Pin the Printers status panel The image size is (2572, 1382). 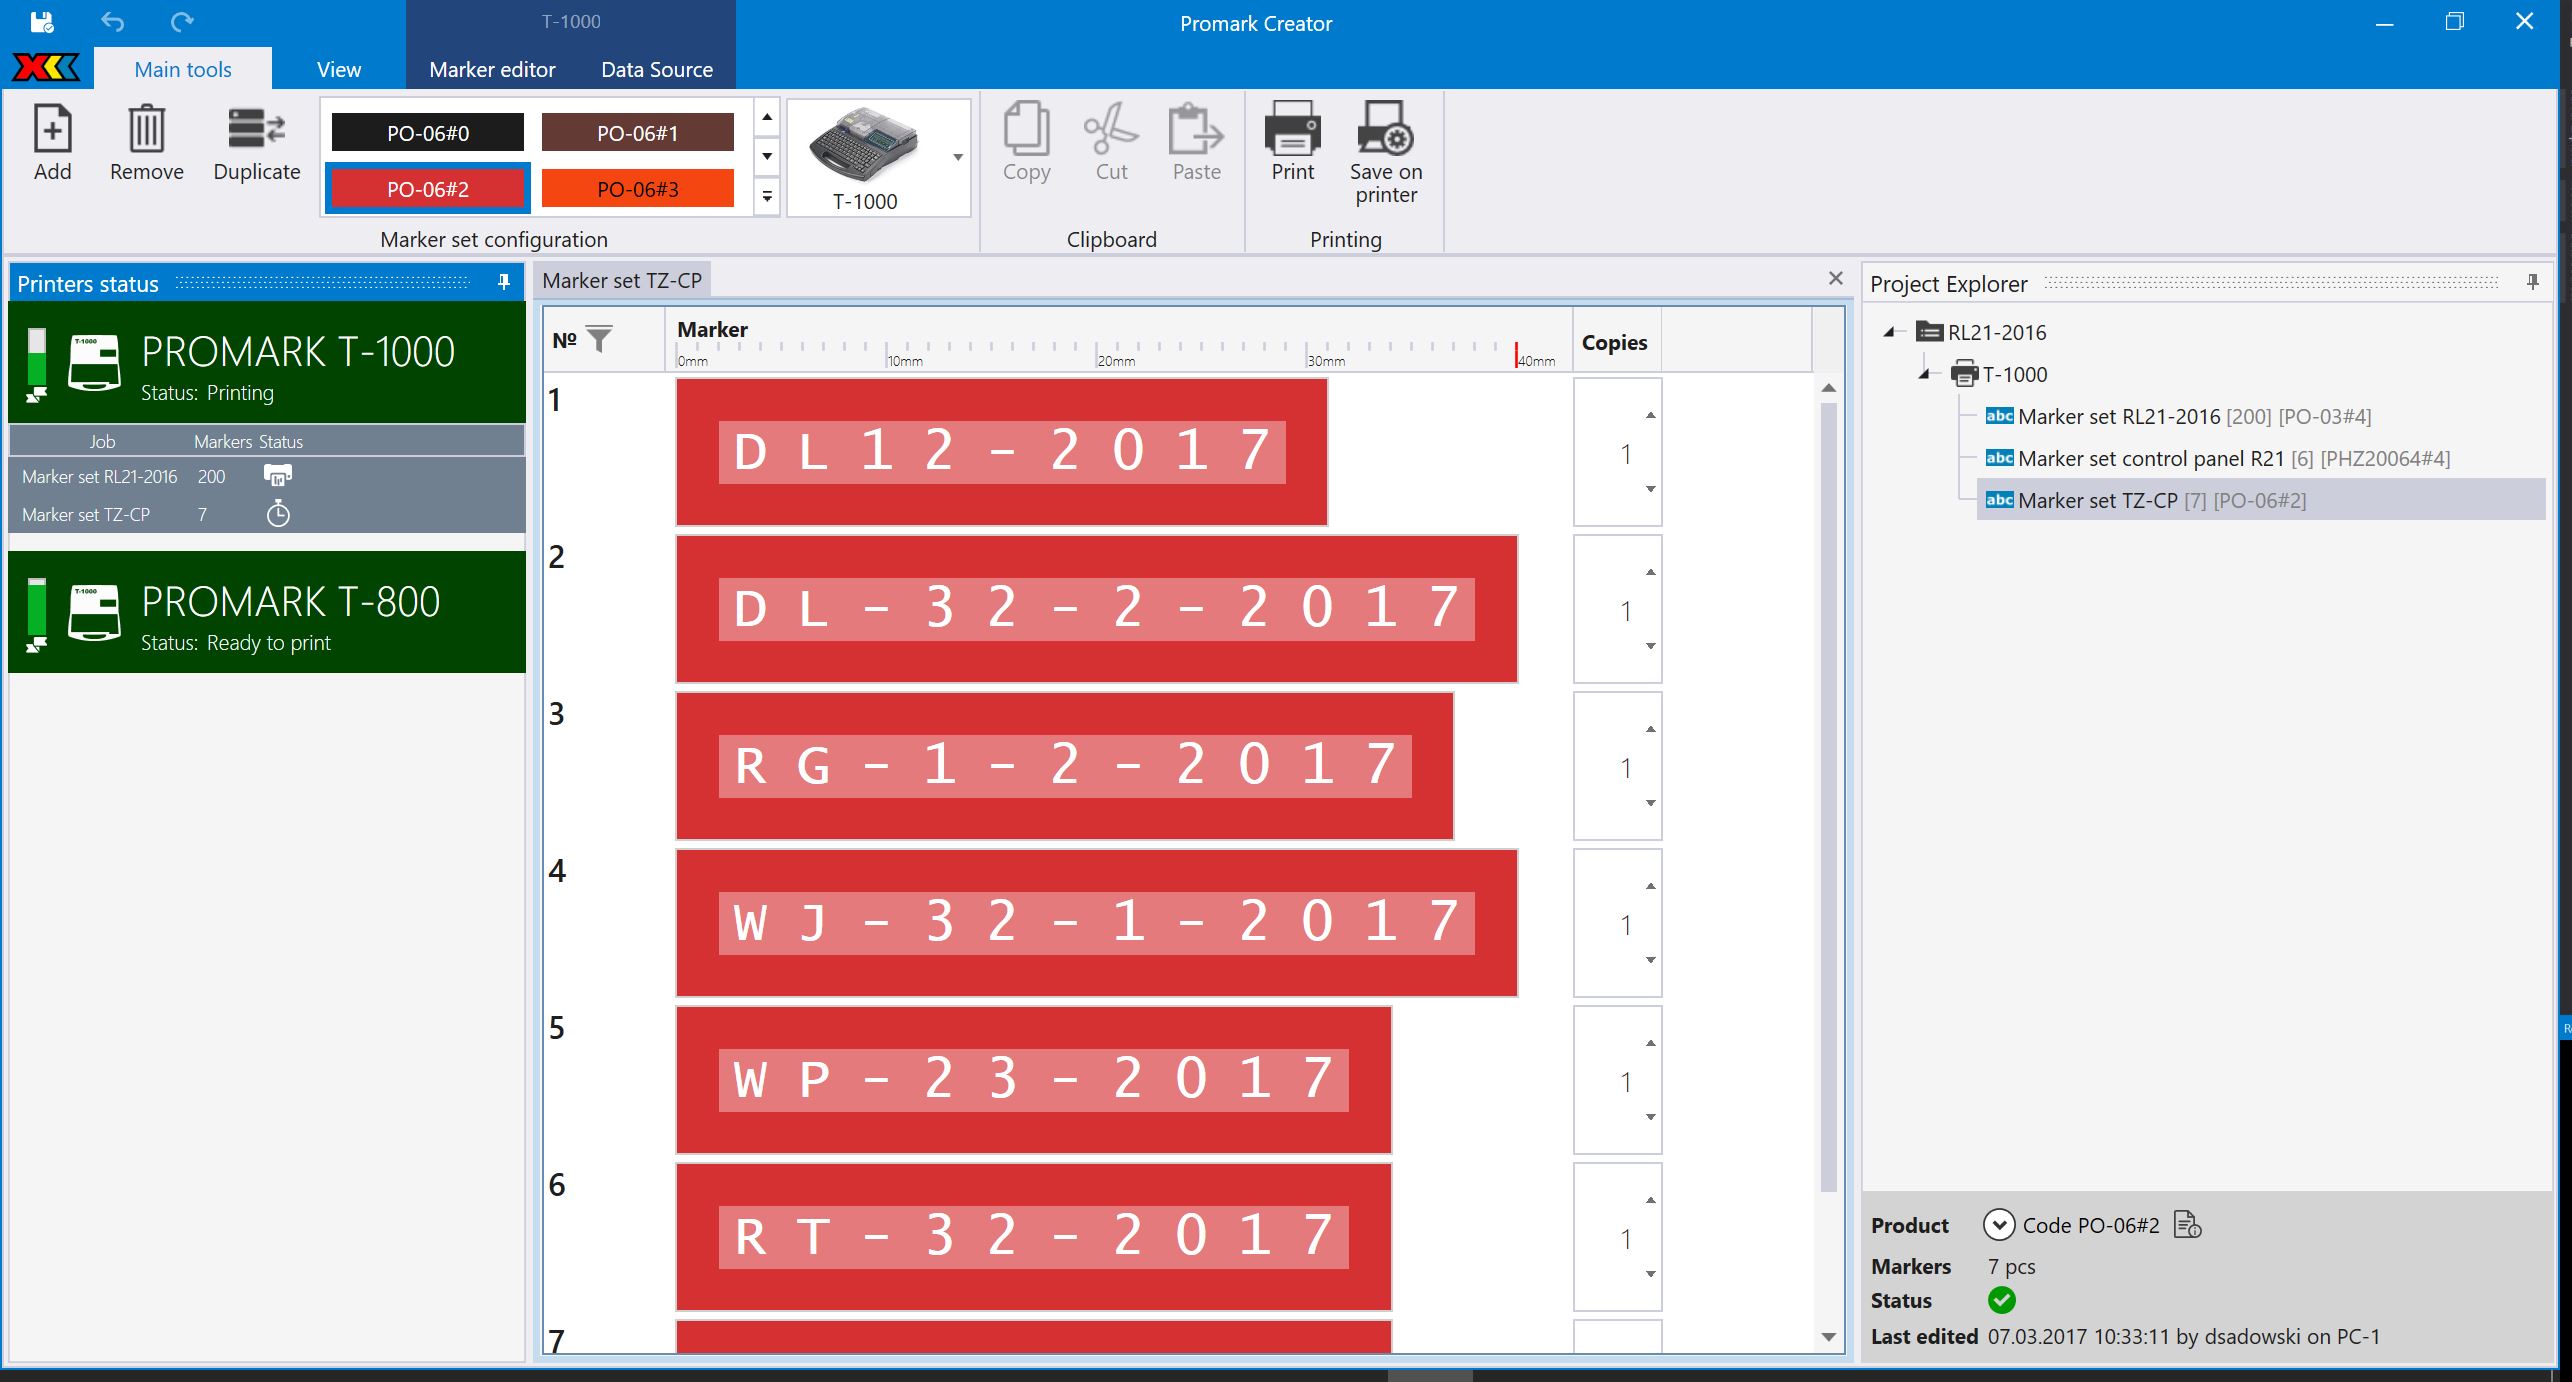(x=504, y=283)
